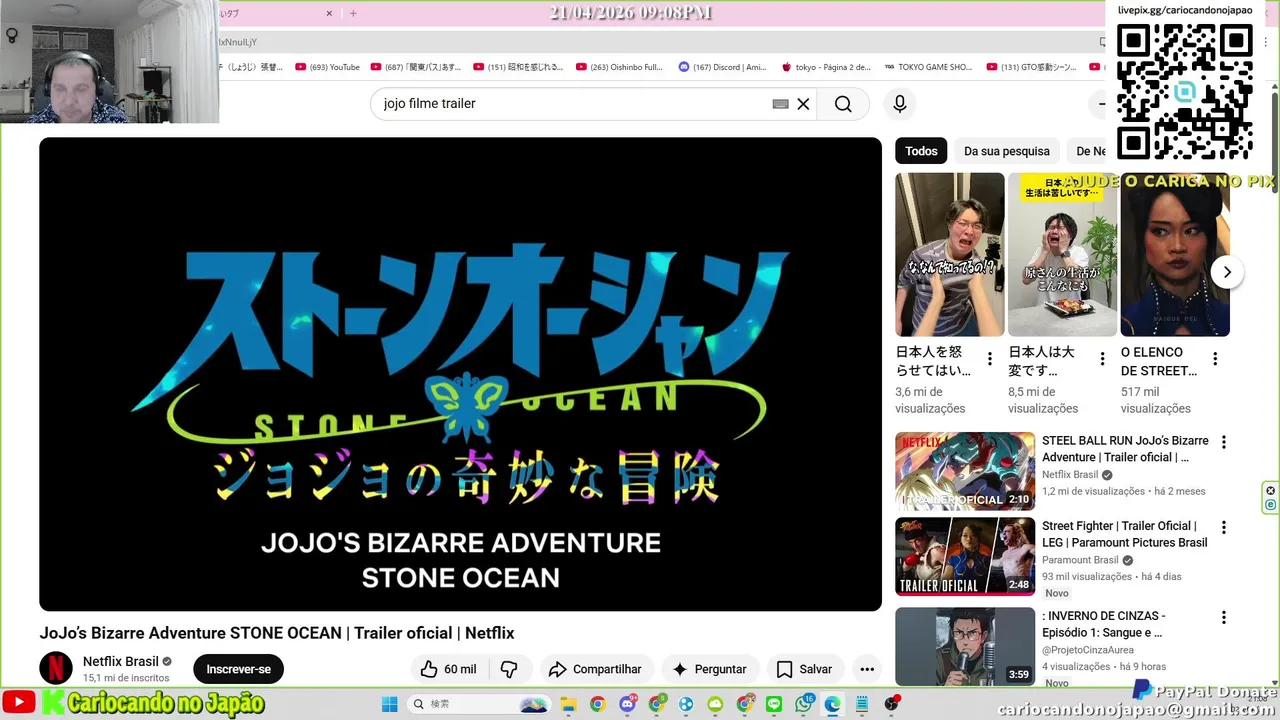This screenshot has height=720, width=1280.
Task: Switch to Microsoft Edge on the taskbar
Action: click(x=832, y=704)
